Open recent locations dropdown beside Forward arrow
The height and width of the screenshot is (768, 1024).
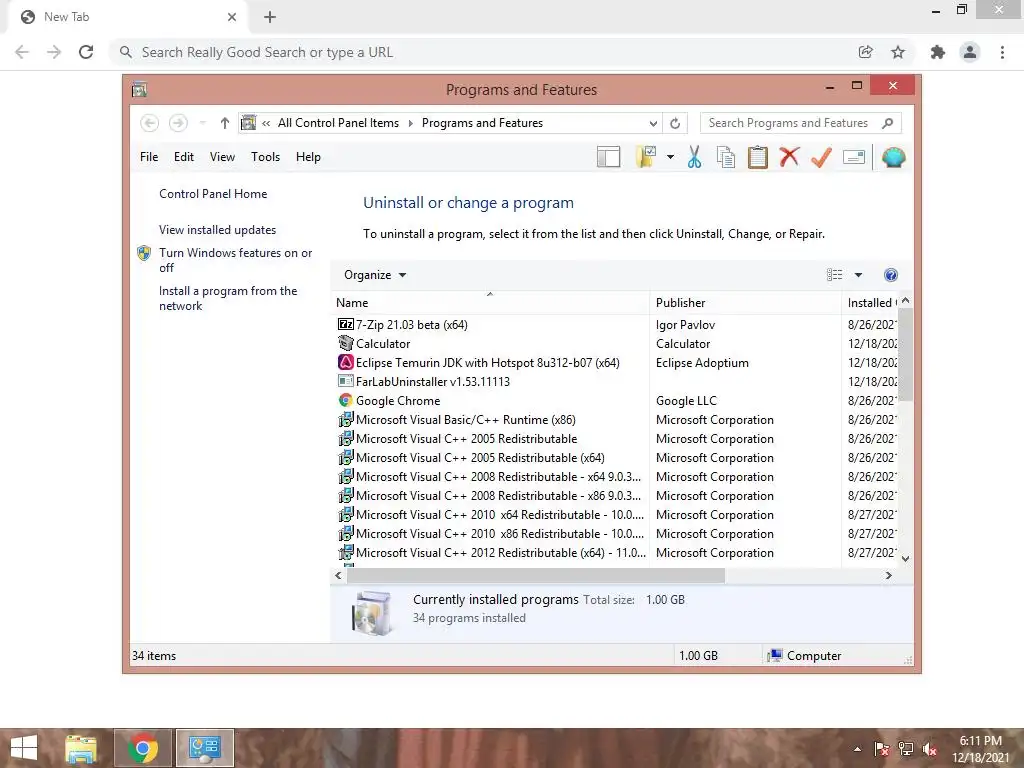point(202,123)
